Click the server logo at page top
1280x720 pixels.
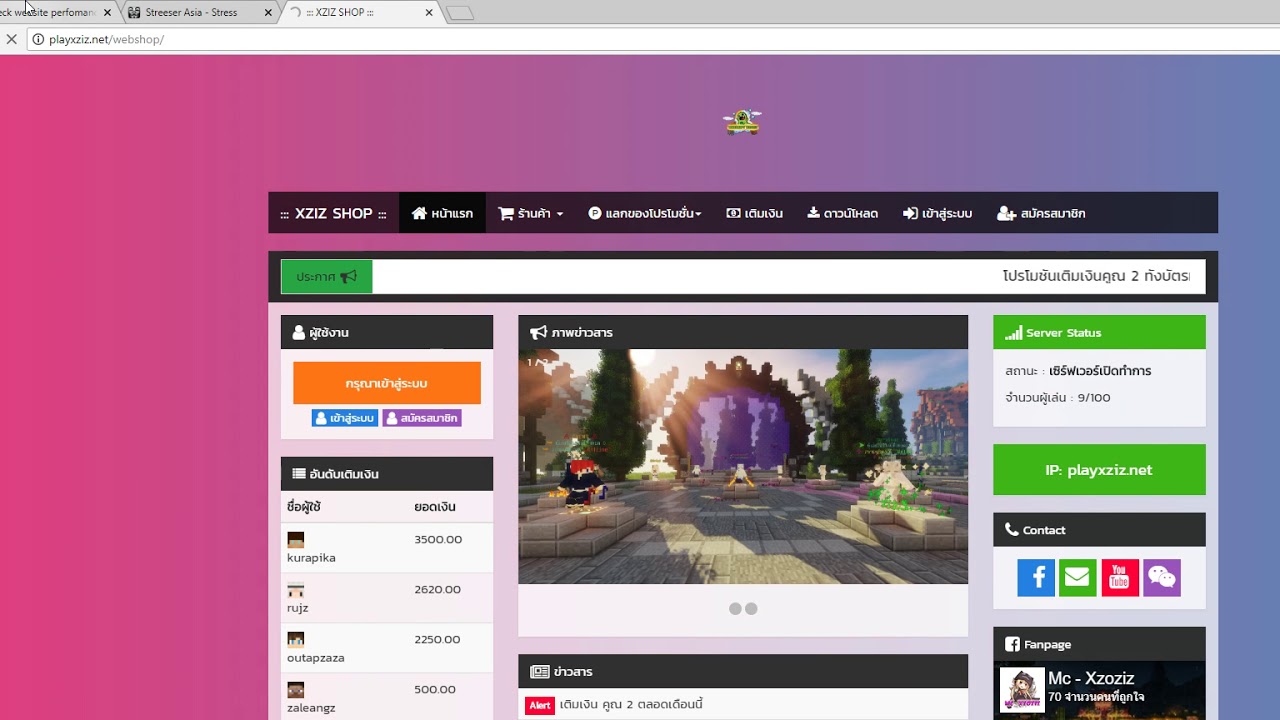coord(742,122)
